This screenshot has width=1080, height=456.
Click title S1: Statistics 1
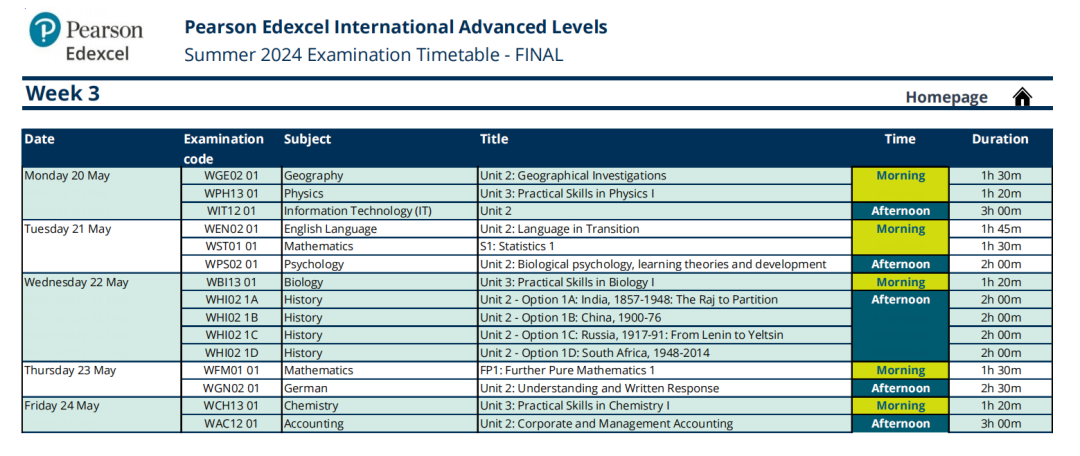(x=517, y=247)
